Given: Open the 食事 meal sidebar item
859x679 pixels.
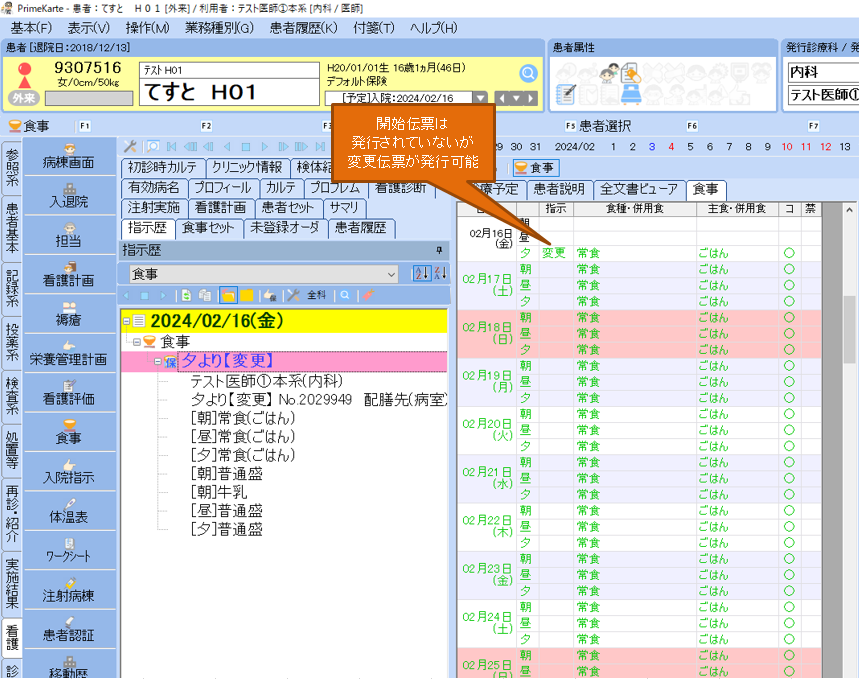Looking at the screenshot, I should click(x=69, y=433).
